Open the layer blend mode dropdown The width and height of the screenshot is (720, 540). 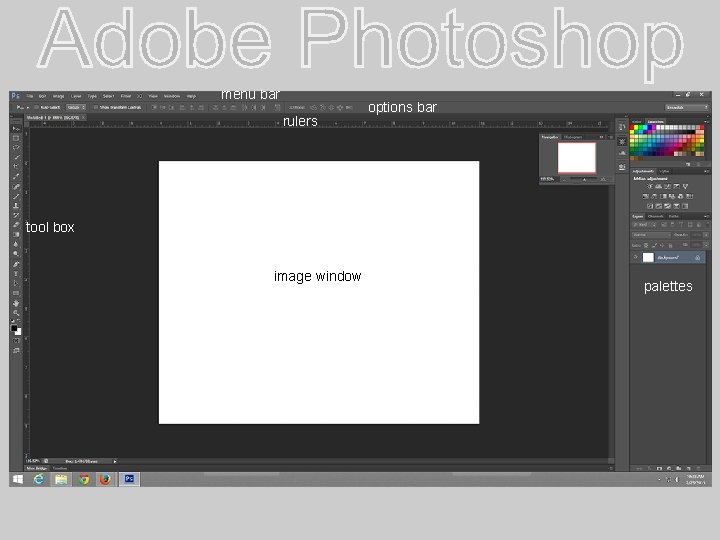[x=652, y=235]
